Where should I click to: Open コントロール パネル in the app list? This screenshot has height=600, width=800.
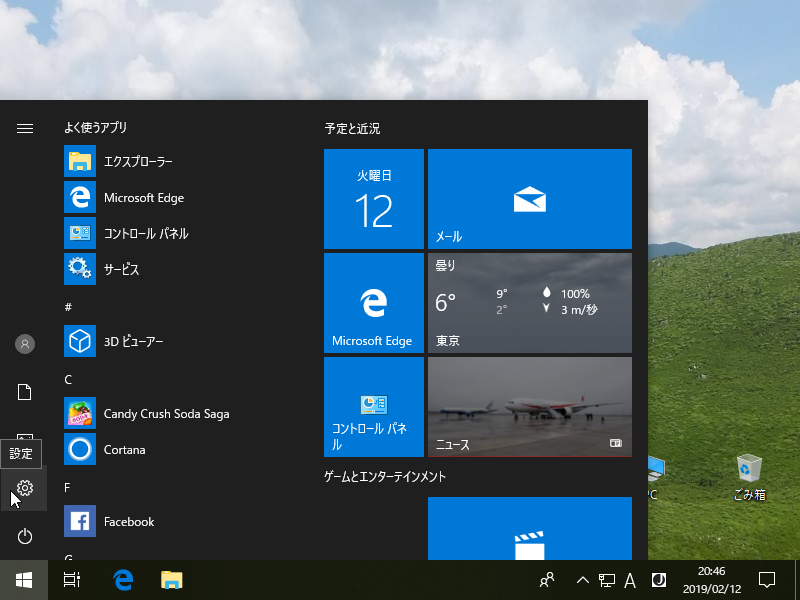point(184,233)
